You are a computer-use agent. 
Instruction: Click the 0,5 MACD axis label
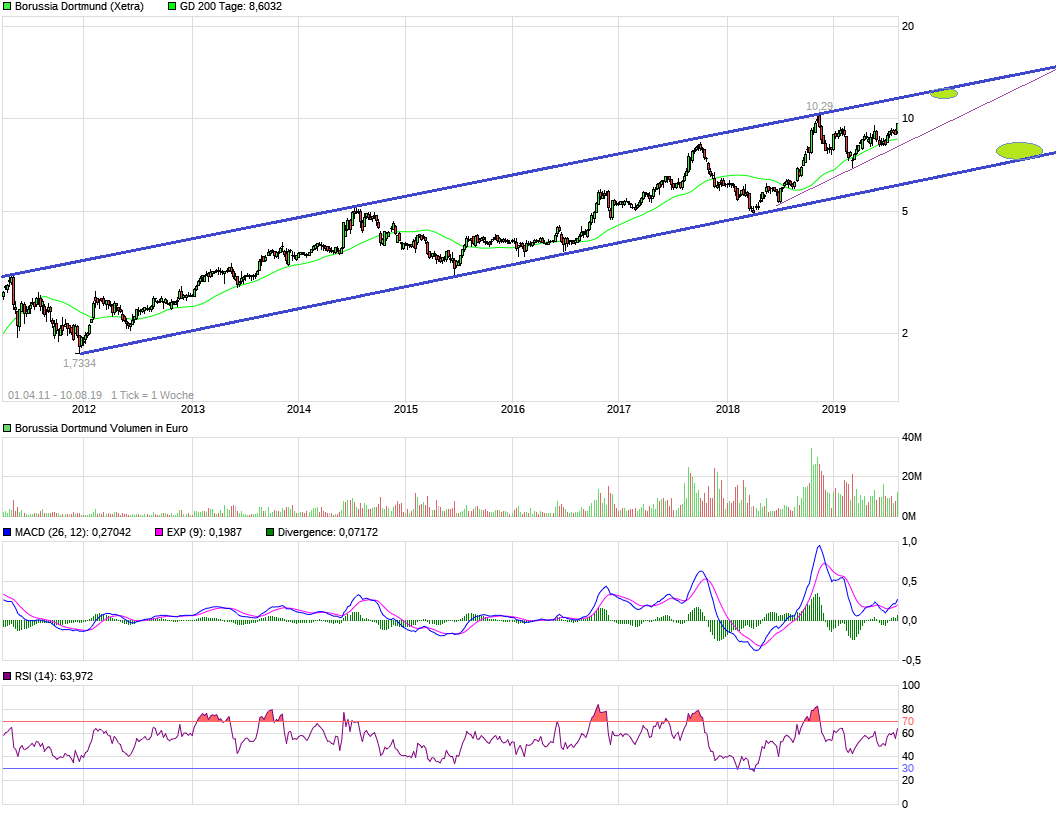909,582
